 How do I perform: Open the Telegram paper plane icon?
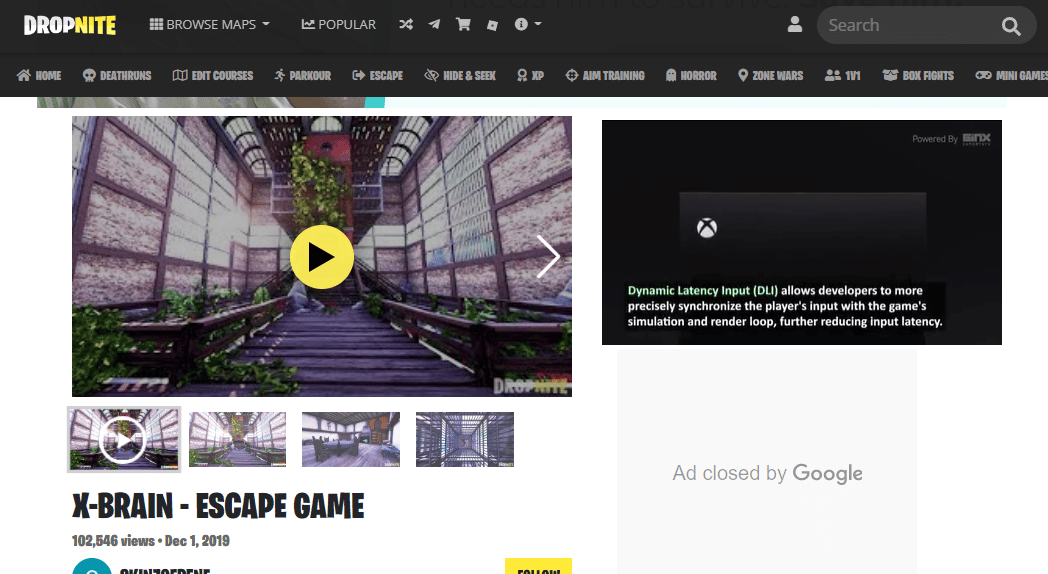pos(434,25)
